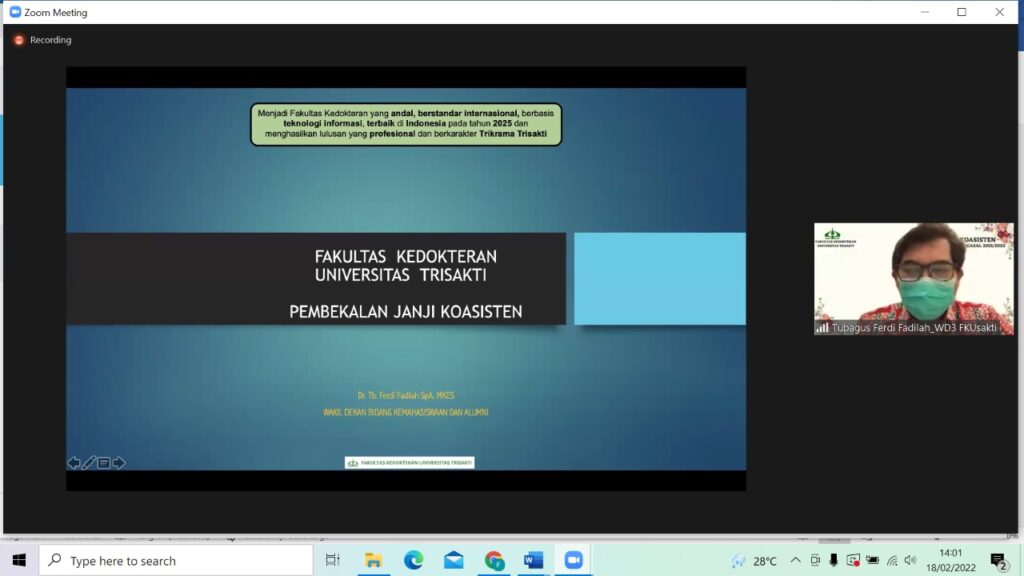Open the volume control from the tray

911,560
